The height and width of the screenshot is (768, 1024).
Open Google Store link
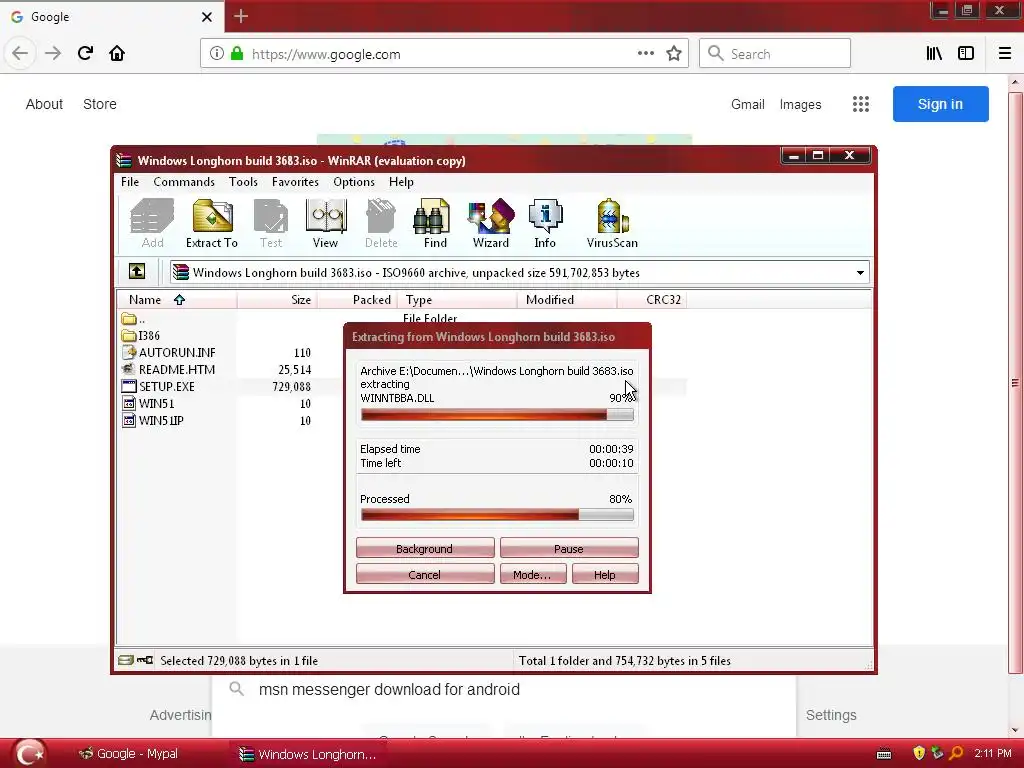(100, 104)
